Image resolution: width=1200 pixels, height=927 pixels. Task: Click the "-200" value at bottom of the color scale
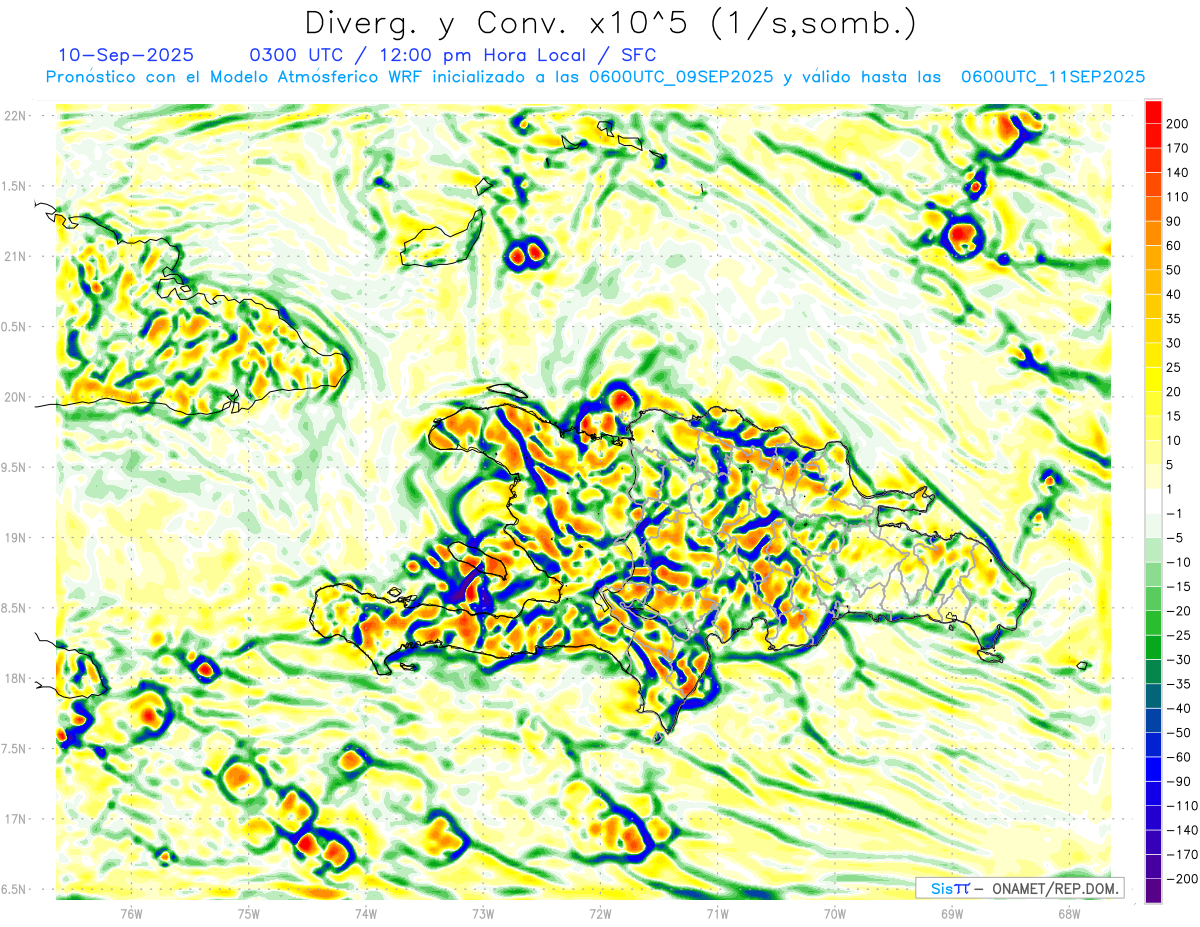coord(1180,878)
